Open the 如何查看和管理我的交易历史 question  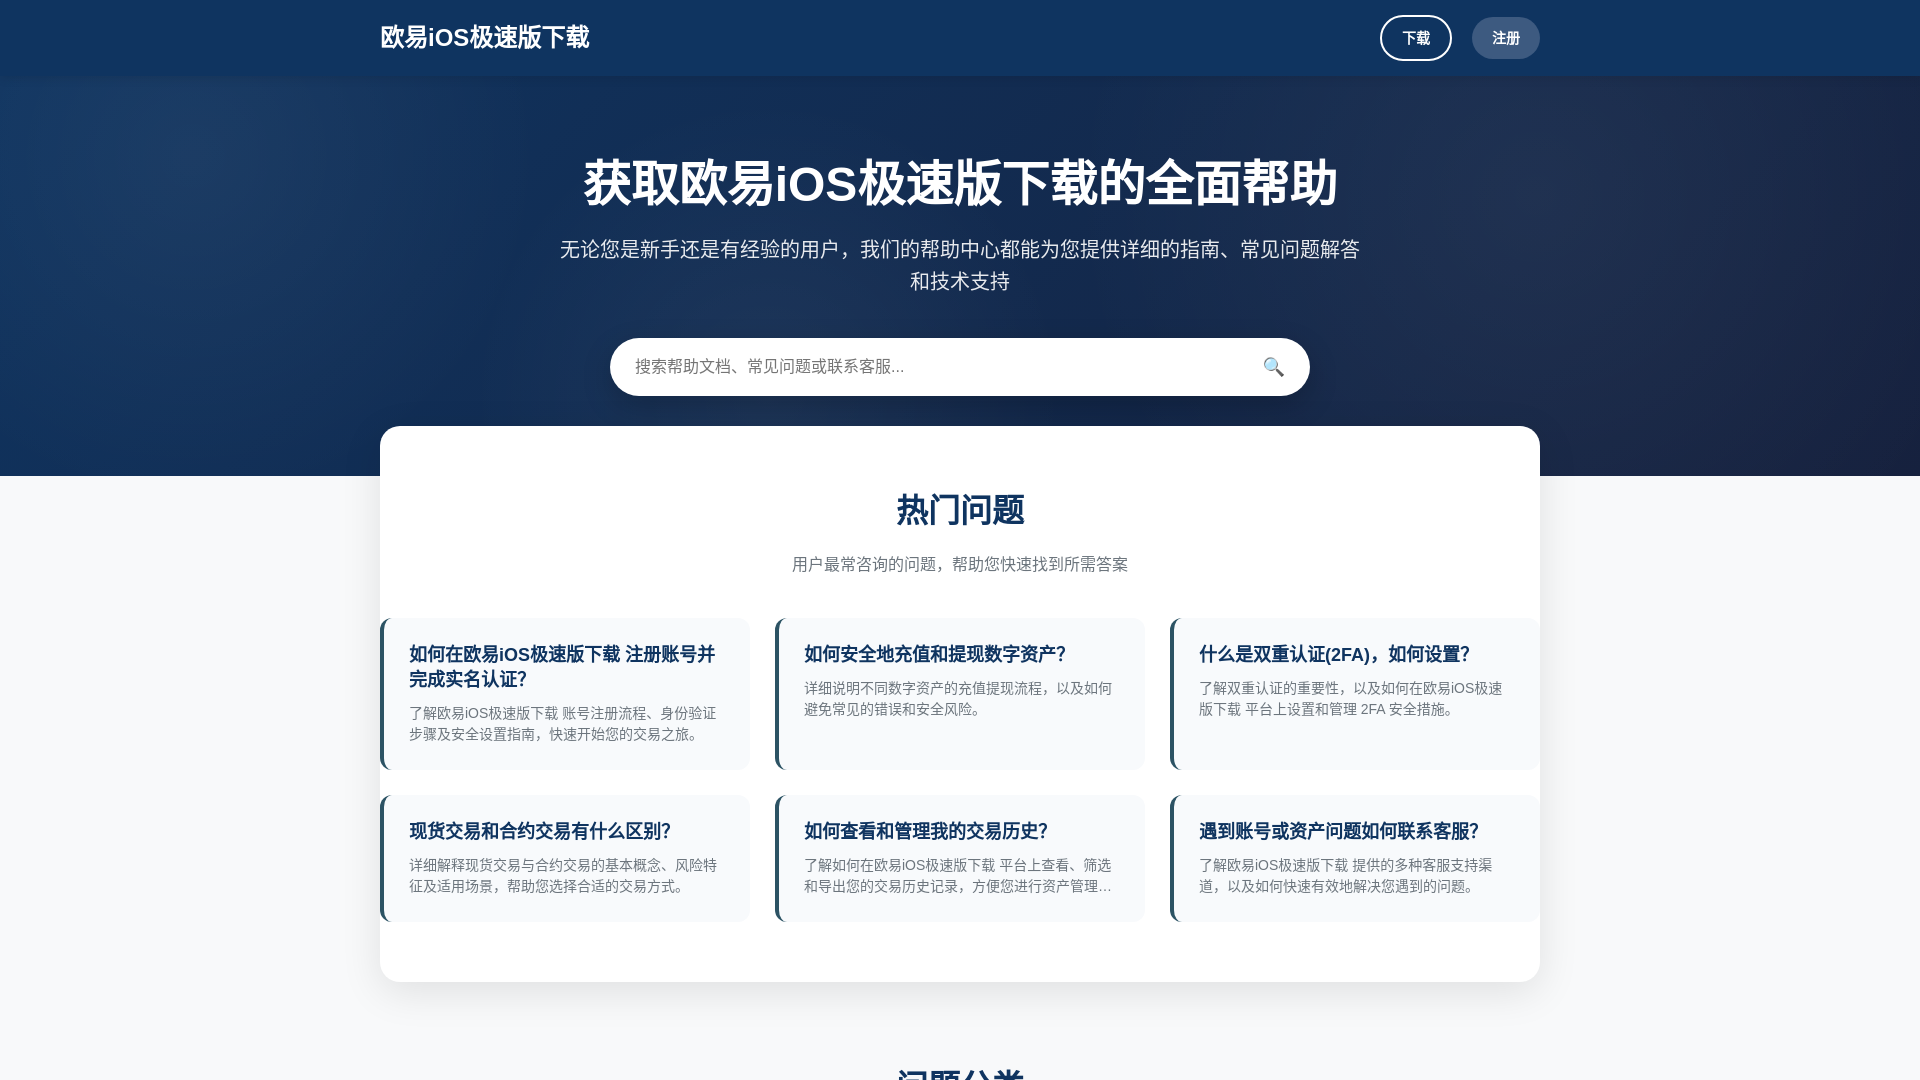(x=960, y=858)
